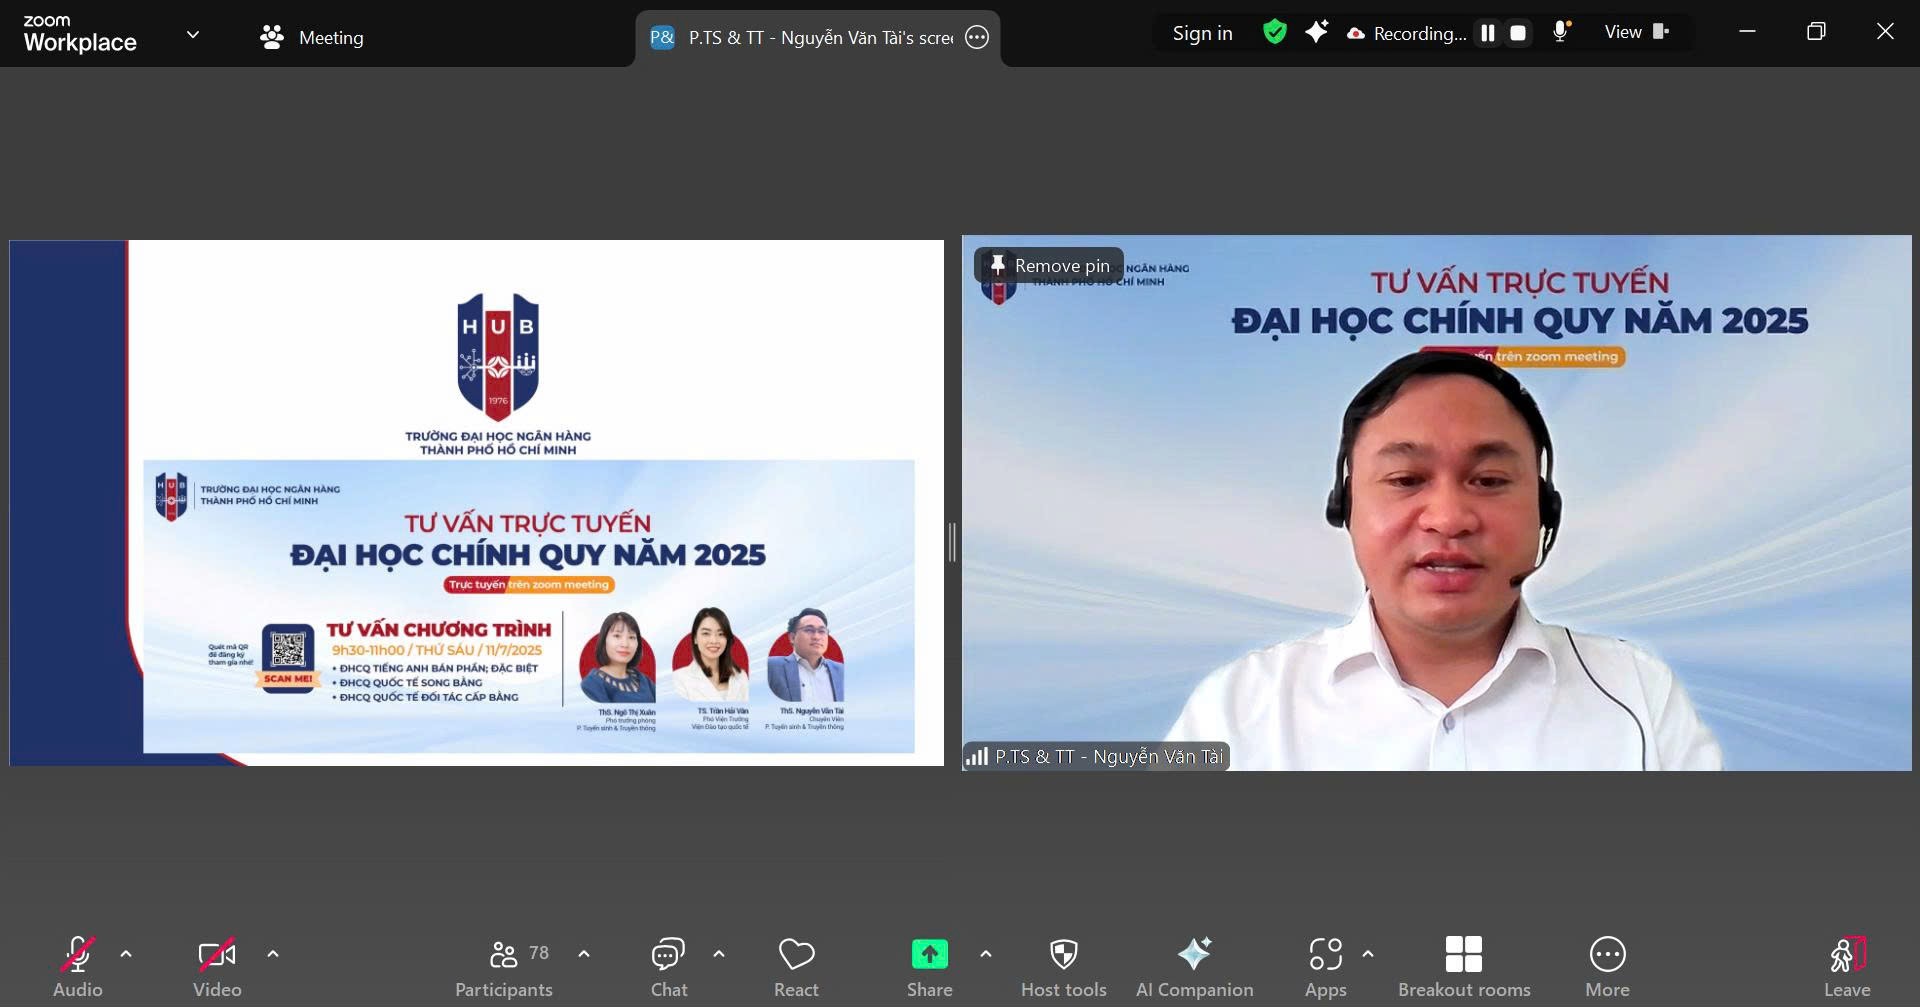Click the Recording cloud indicator

point(1406,33)
